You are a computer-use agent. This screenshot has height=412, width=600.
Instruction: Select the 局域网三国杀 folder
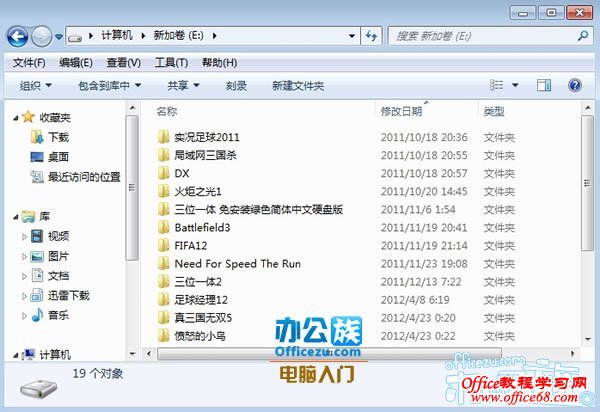[197, 155]
